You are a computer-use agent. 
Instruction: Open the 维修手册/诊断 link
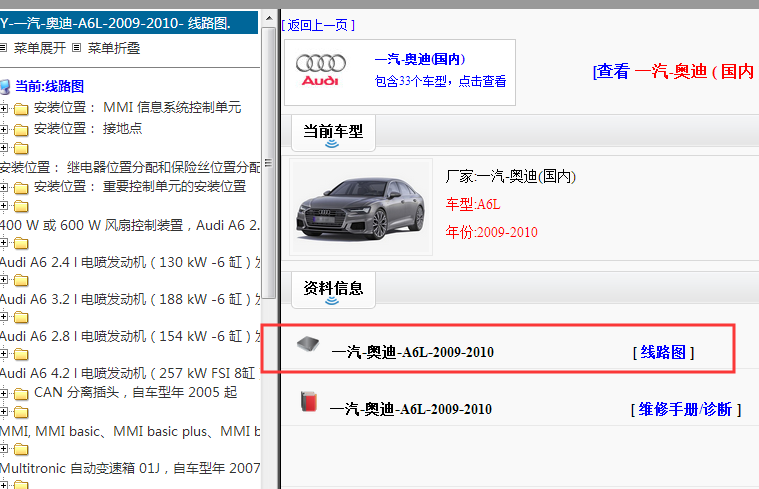pyautogui.click(x=685, y=410)
